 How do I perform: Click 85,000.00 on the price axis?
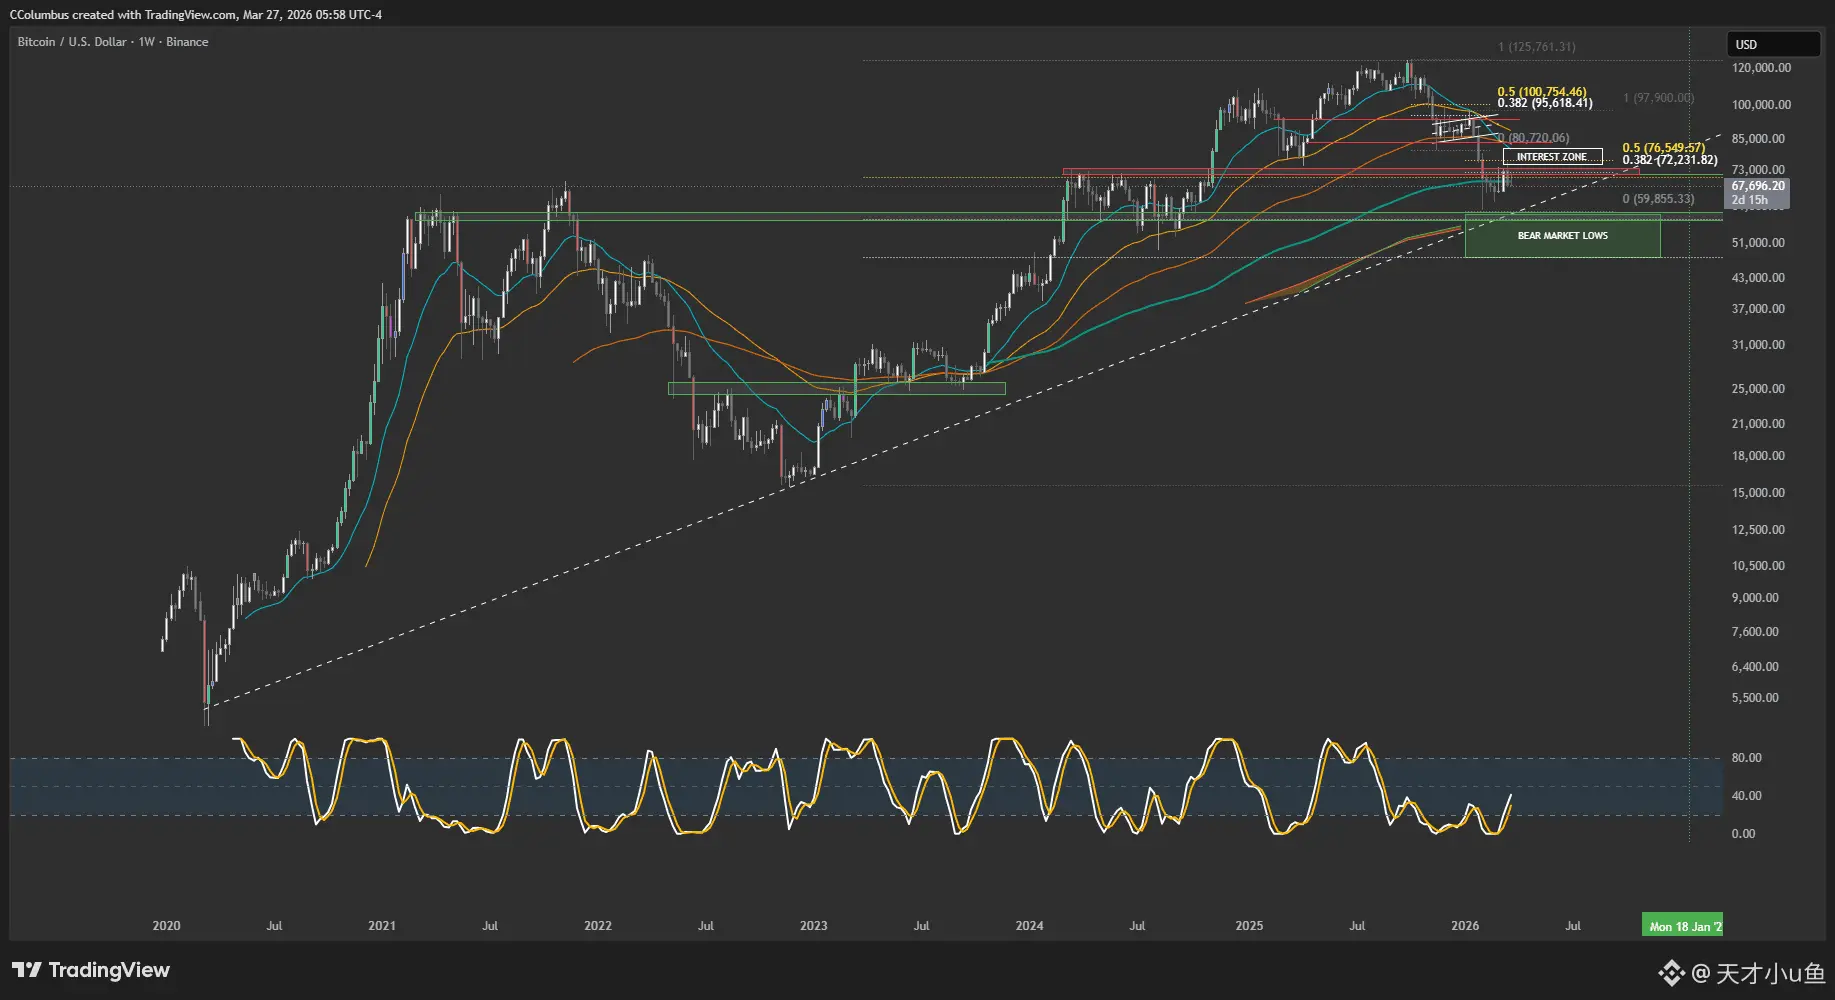pos(1758,139)
